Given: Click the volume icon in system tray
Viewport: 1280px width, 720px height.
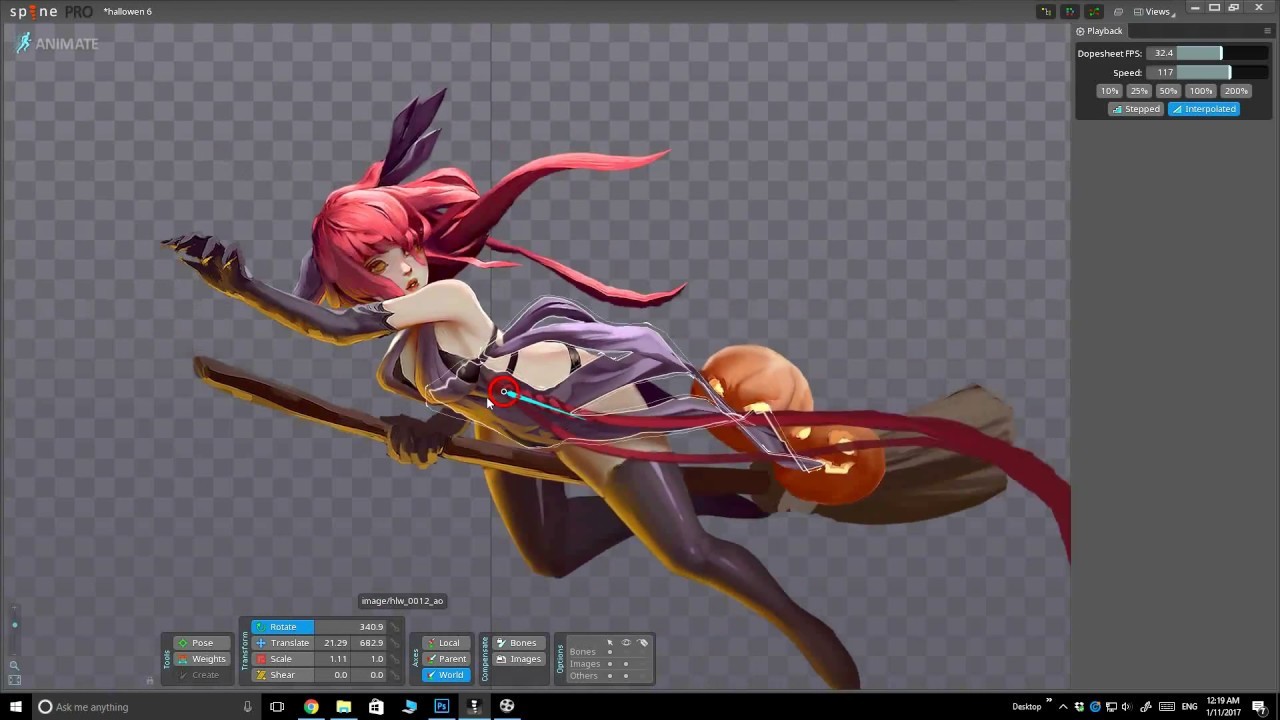Looking at the screenshot, I should pyautogui.click(x=1127, y=707).
